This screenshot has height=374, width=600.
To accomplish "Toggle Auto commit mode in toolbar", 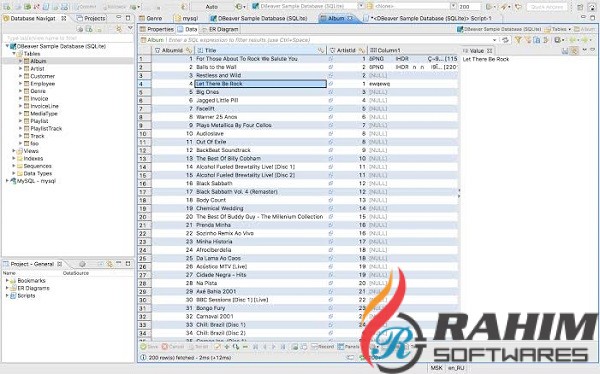I will pos(211,7).
